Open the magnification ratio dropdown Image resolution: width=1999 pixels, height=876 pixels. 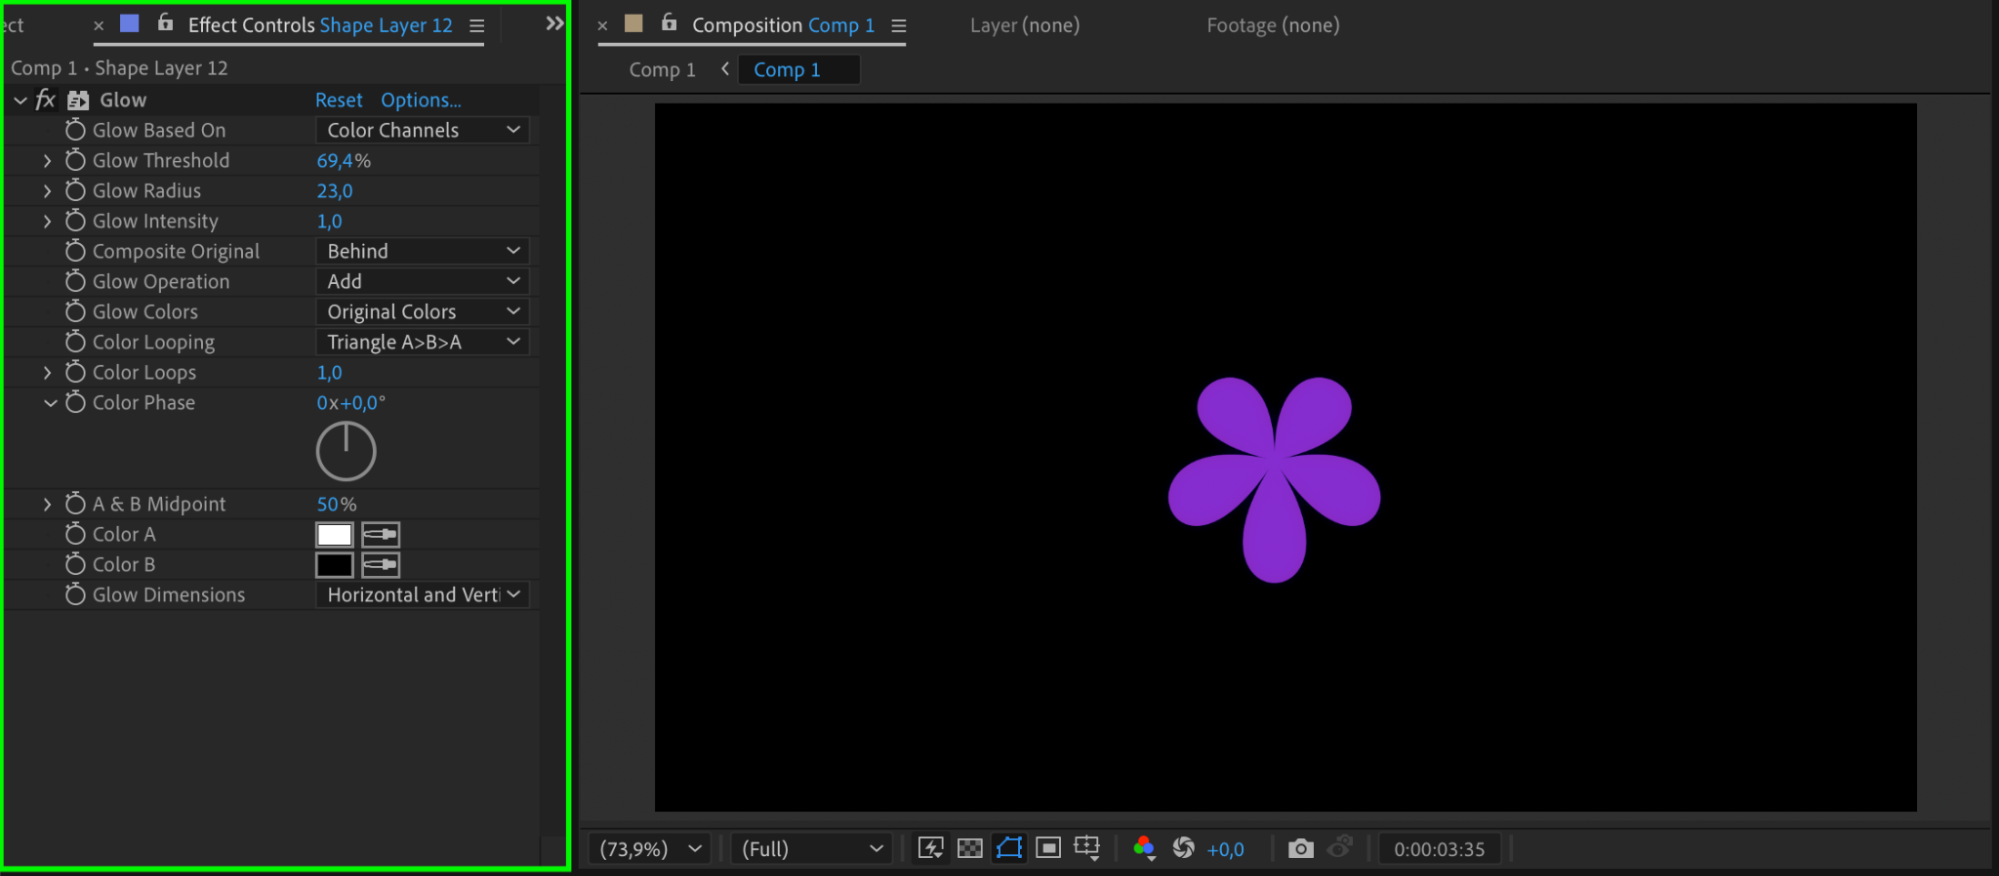tap(650, 849)
